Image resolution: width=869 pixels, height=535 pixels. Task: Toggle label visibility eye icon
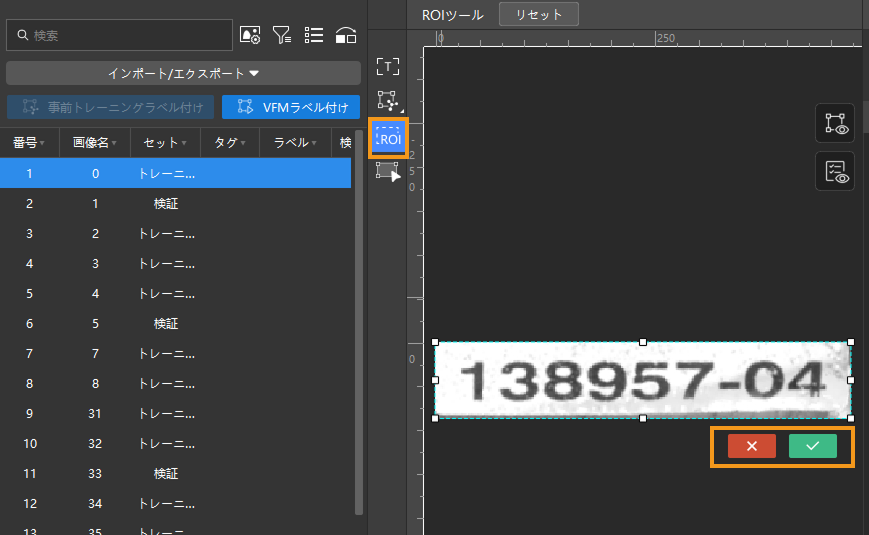click(x=835, y=123)
